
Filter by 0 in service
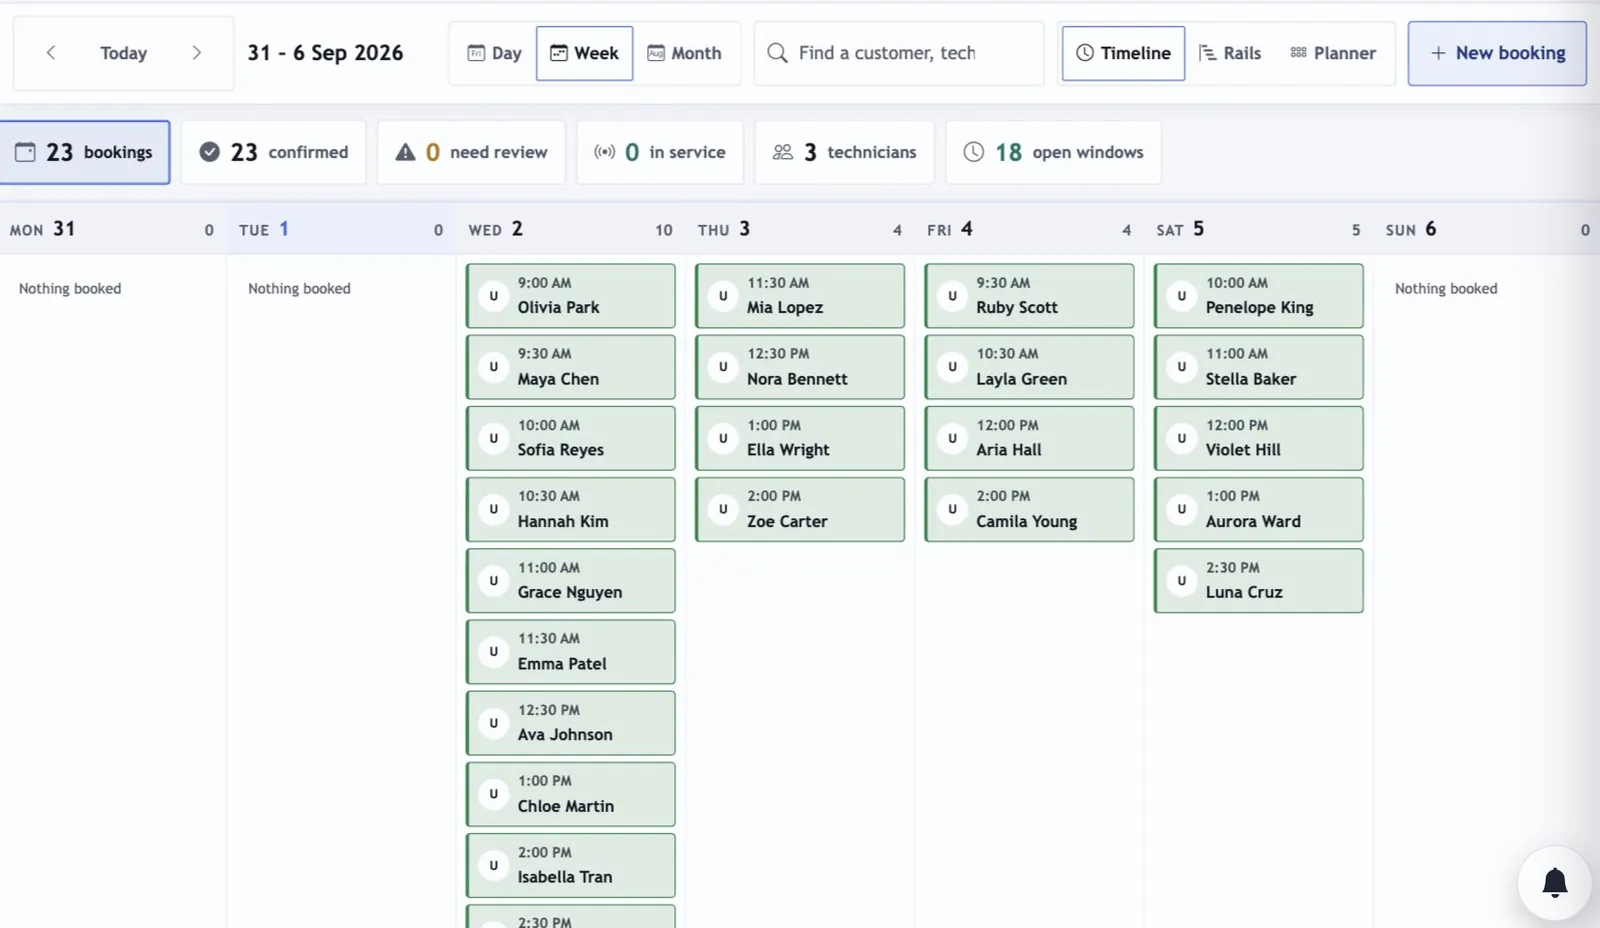point(660,152)
